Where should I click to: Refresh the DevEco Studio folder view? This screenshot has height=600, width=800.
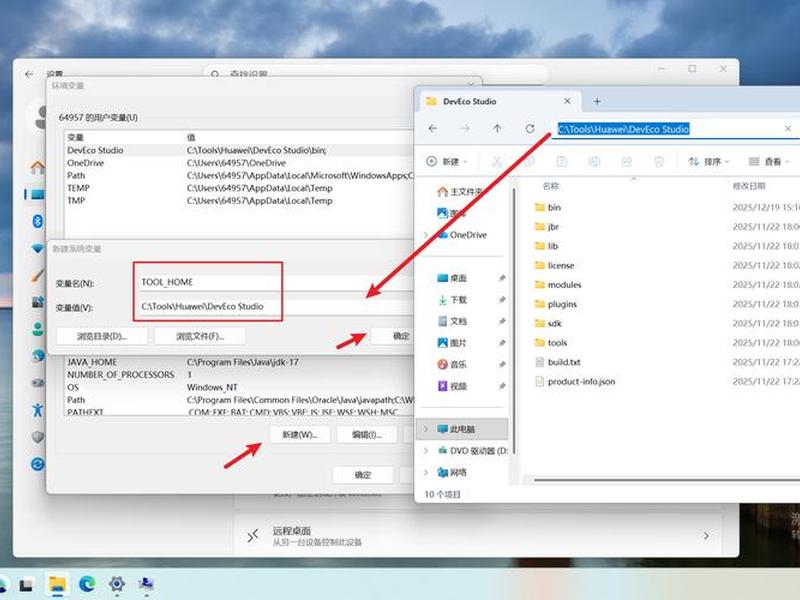point(530,129)
